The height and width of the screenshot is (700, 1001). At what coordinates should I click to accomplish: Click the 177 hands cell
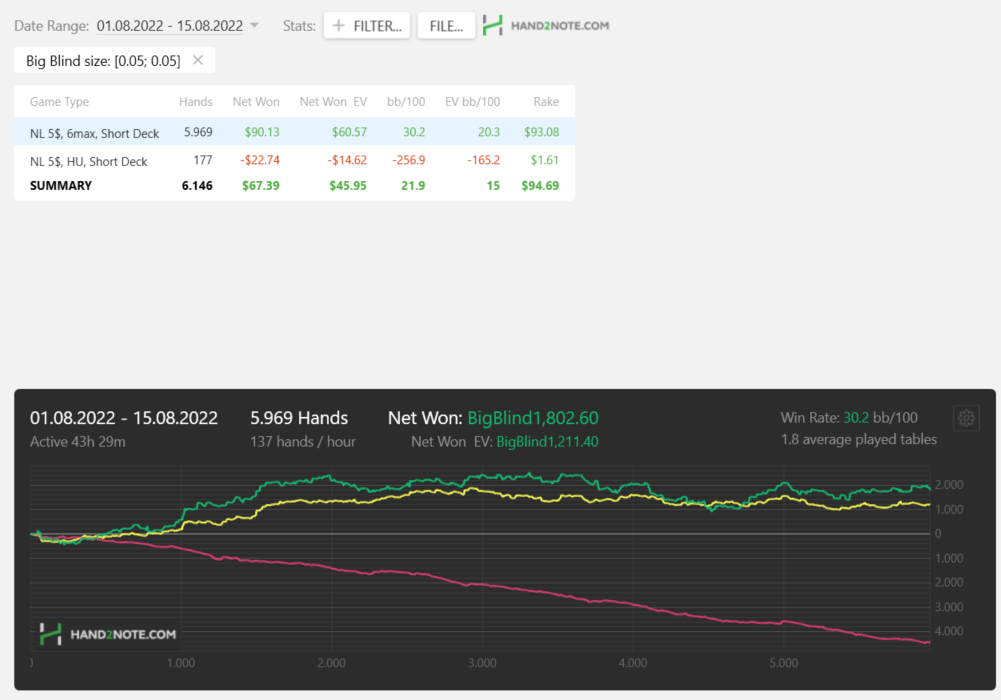(x=203, y=160)
